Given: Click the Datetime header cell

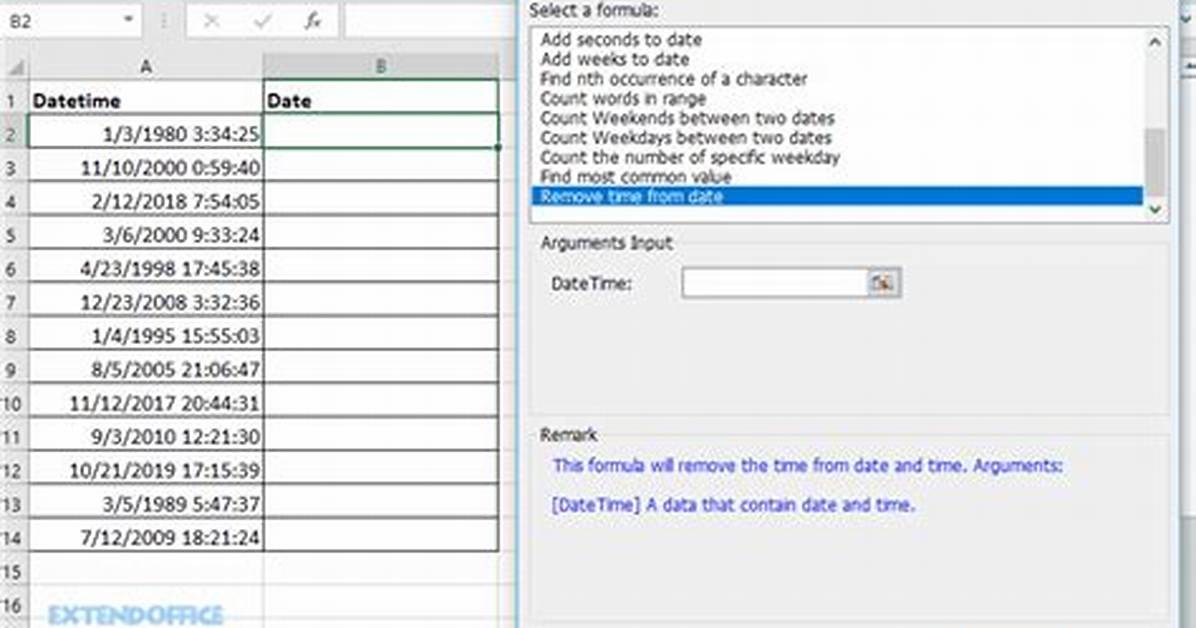Looking at the screenshot, I should click(x=146, y=100).
